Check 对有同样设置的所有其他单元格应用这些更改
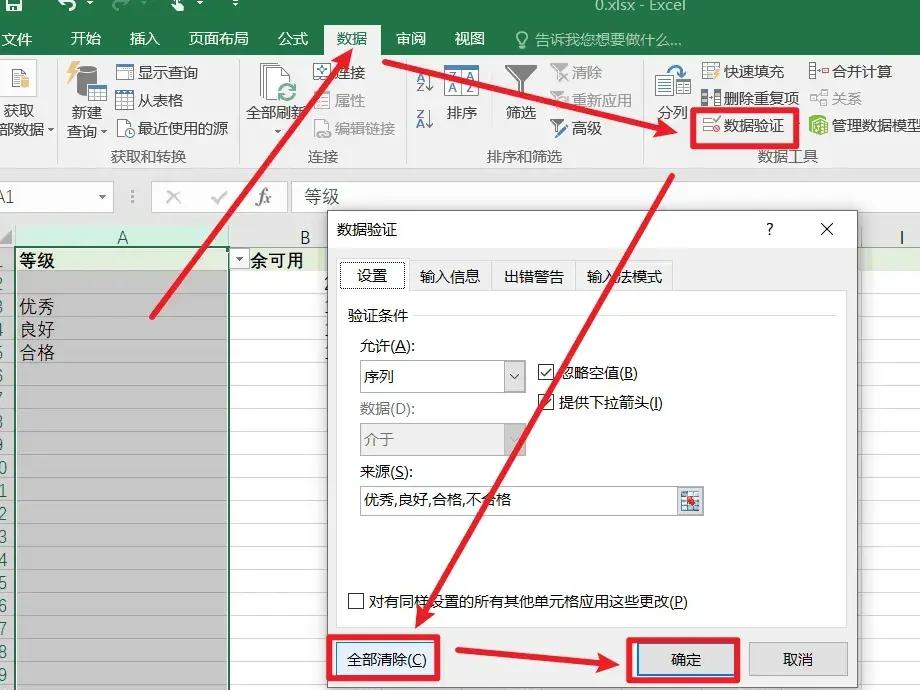Screen dimensions: 920x690 tap(356, 601)
